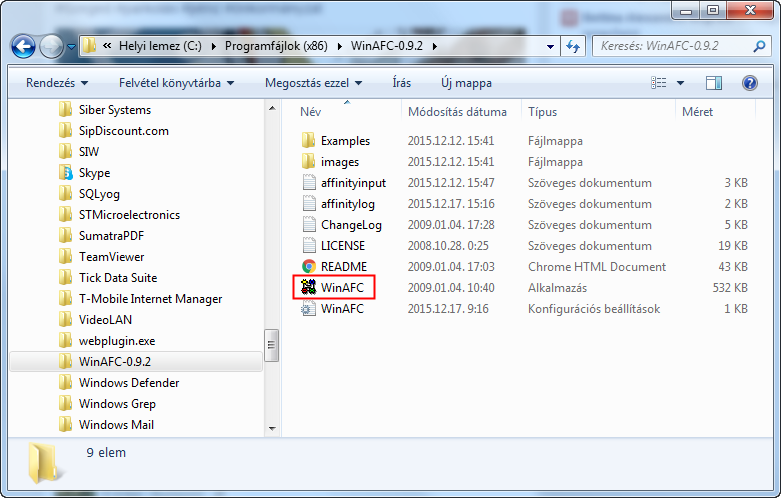This screenshot has width=781, height=498.
Task: Select Windows Defender folder in tree
Action: pyautogui.click(x=129, y=382)
